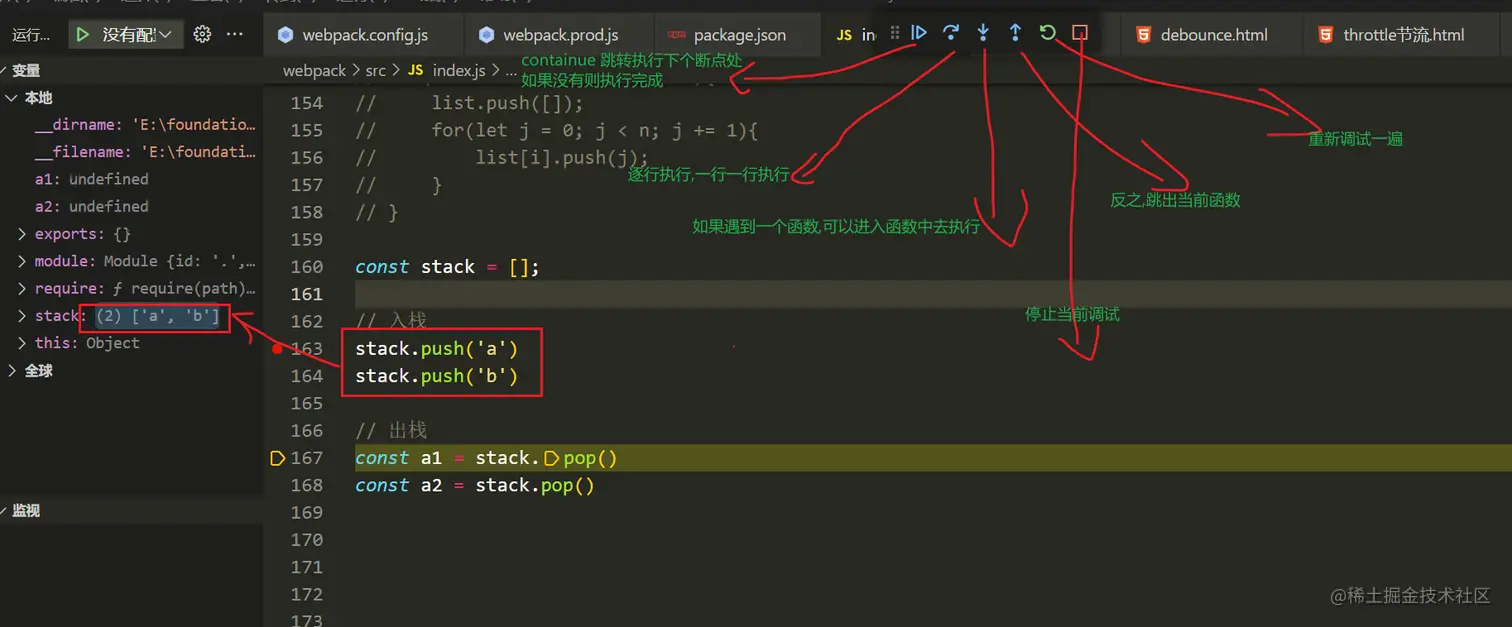Click the inline breakpoint marker before pop()
This screenshot has width=1512, height=627.
coord(551,458)
